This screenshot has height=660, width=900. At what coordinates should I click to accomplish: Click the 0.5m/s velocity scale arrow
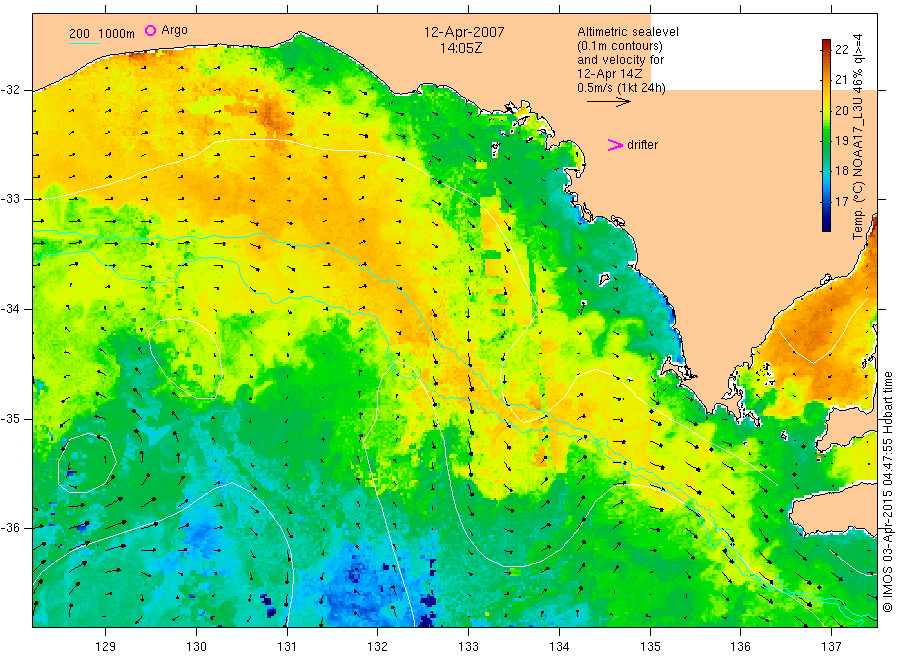pos(609,102)
